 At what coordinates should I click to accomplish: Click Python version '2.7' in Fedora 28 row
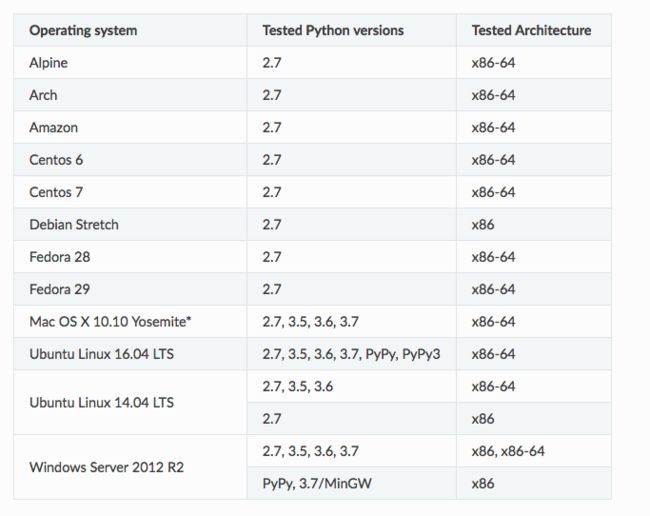click(272, 257)
